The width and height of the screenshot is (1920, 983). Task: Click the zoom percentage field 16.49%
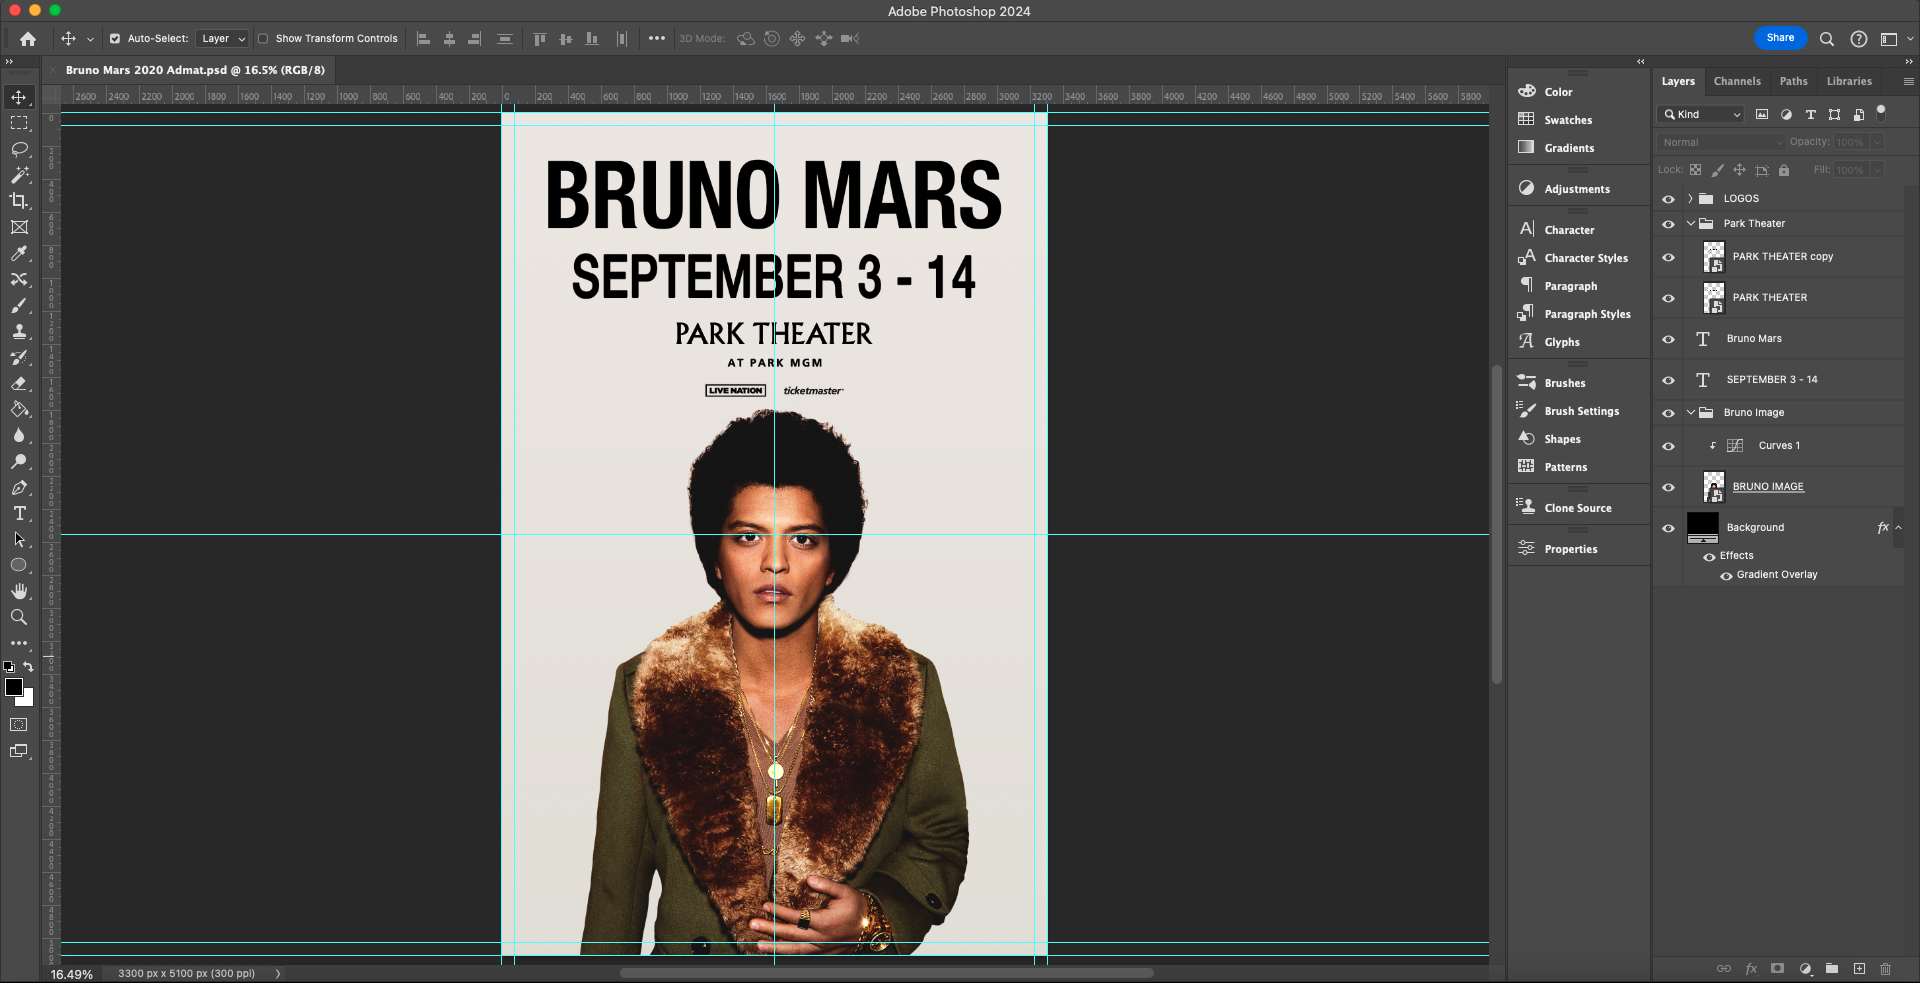click(72, 974)
